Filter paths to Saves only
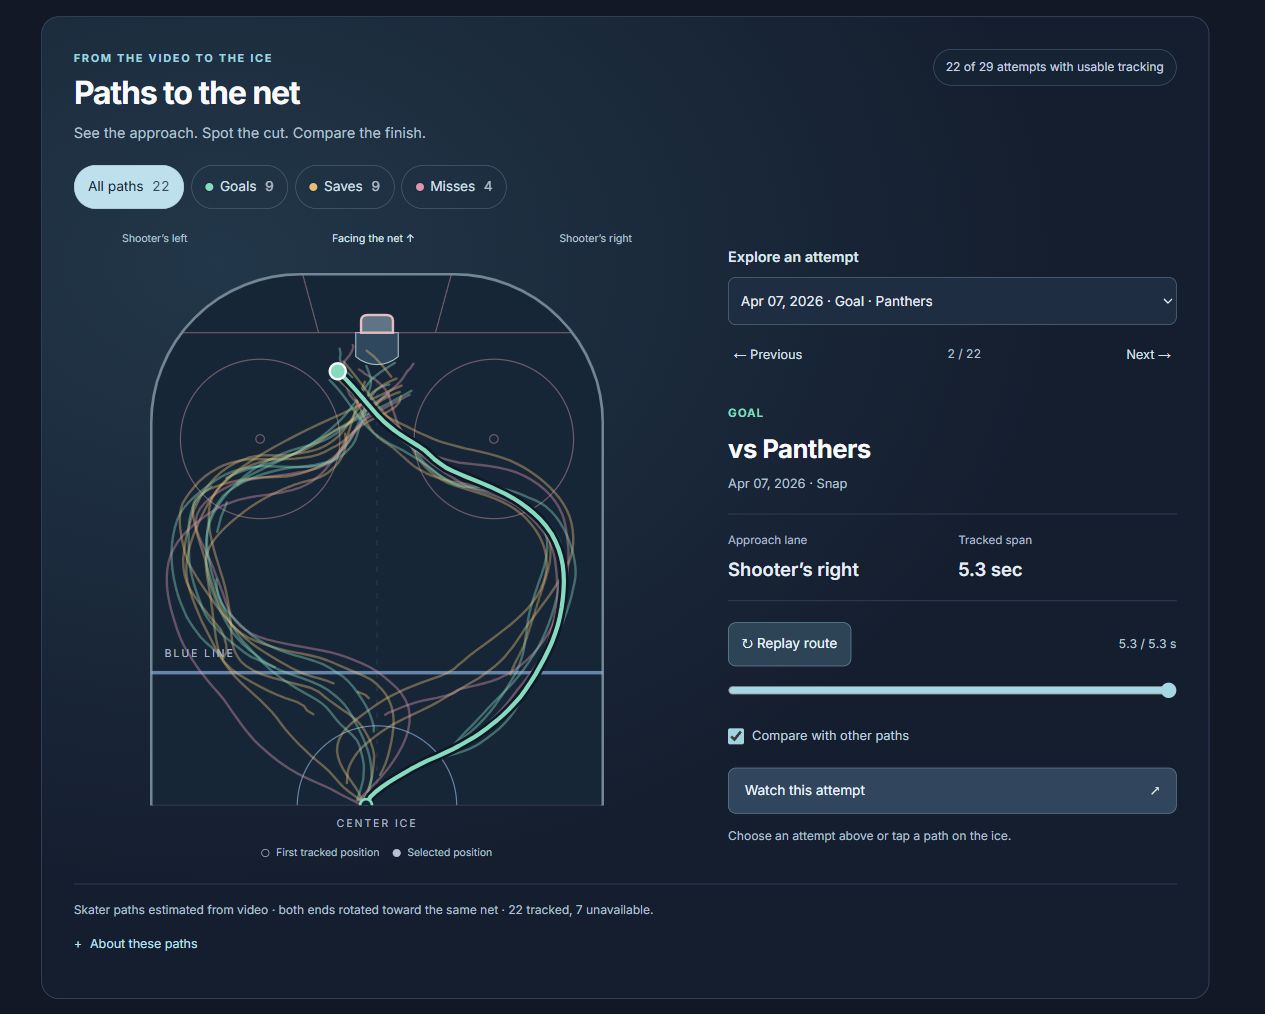This screenshot has height=1014, width=1265. point(344,187)
